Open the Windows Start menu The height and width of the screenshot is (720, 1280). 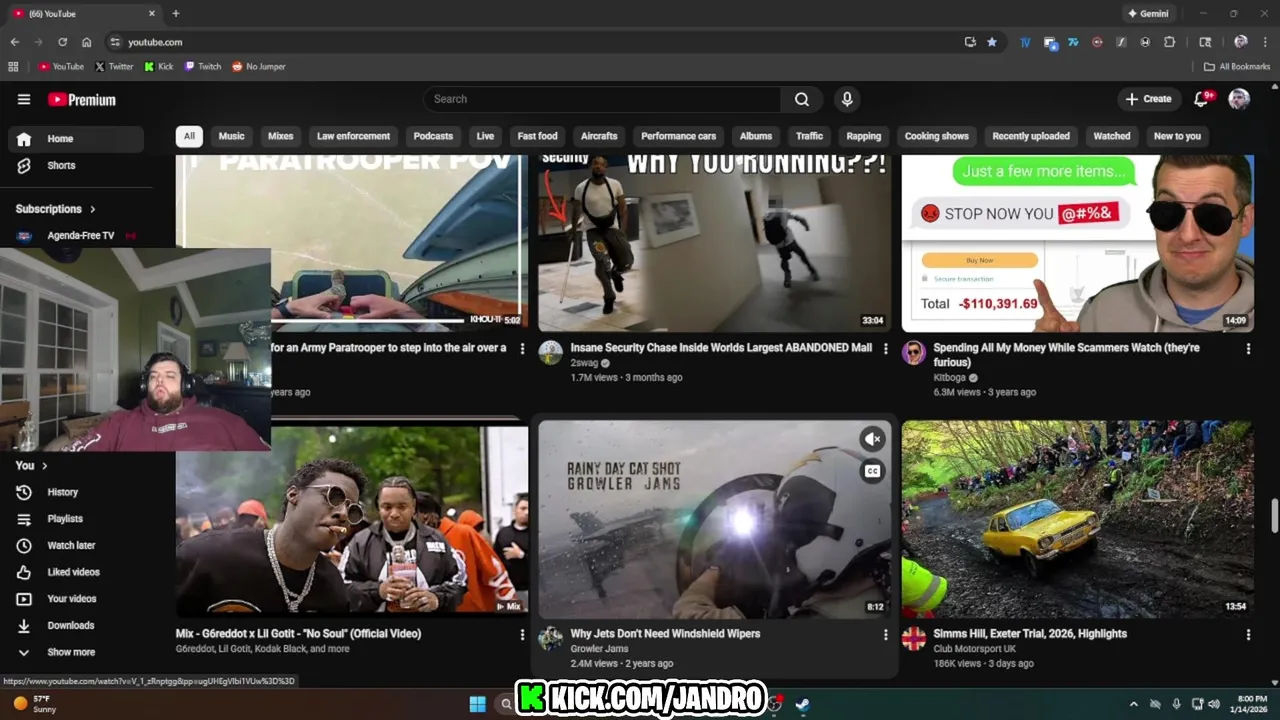tap(477, 704)
